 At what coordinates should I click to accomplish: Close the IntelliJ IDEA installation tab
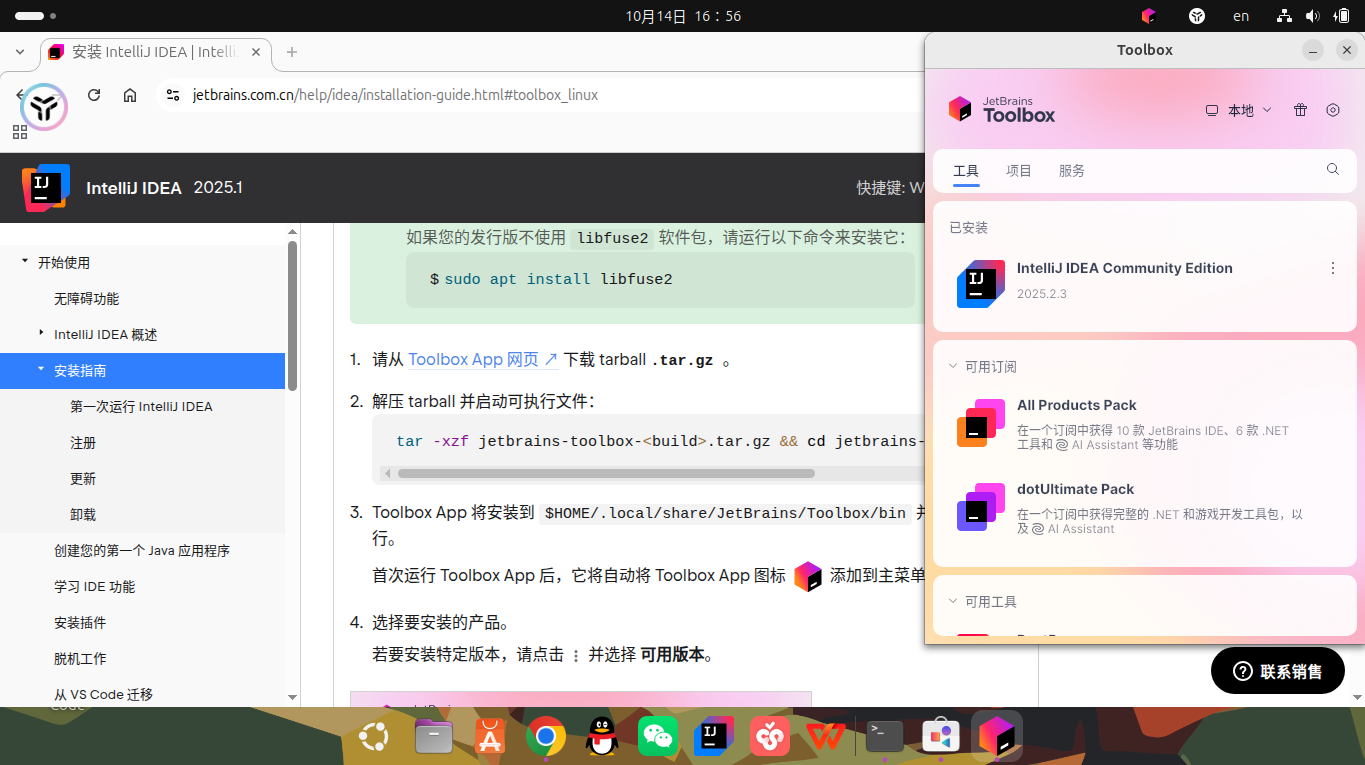256,52
